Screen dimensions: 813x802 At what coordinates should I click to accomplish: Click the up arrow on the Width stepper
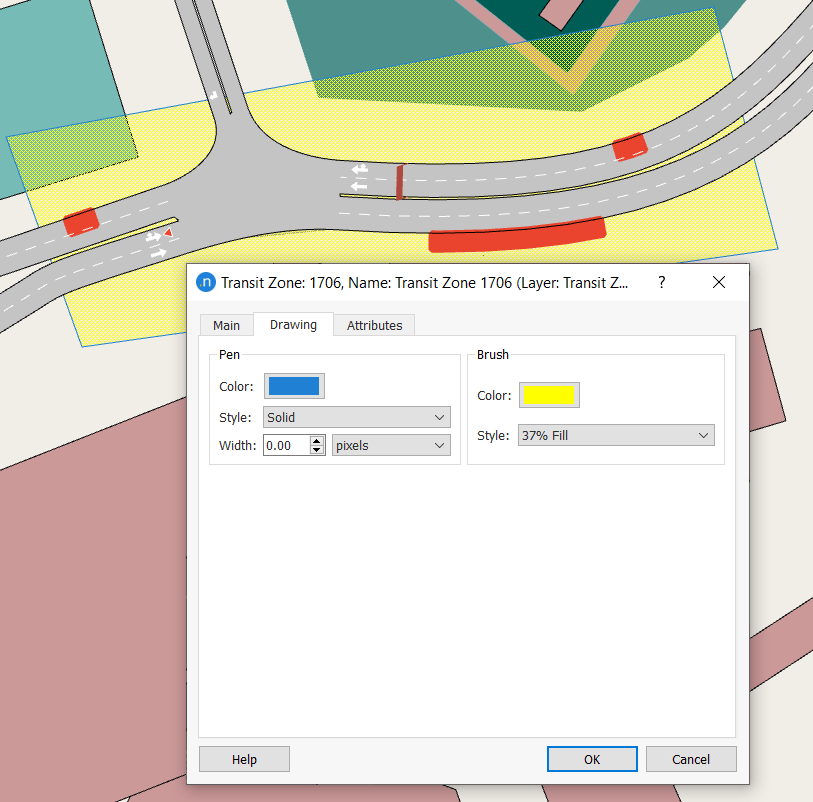317,440
